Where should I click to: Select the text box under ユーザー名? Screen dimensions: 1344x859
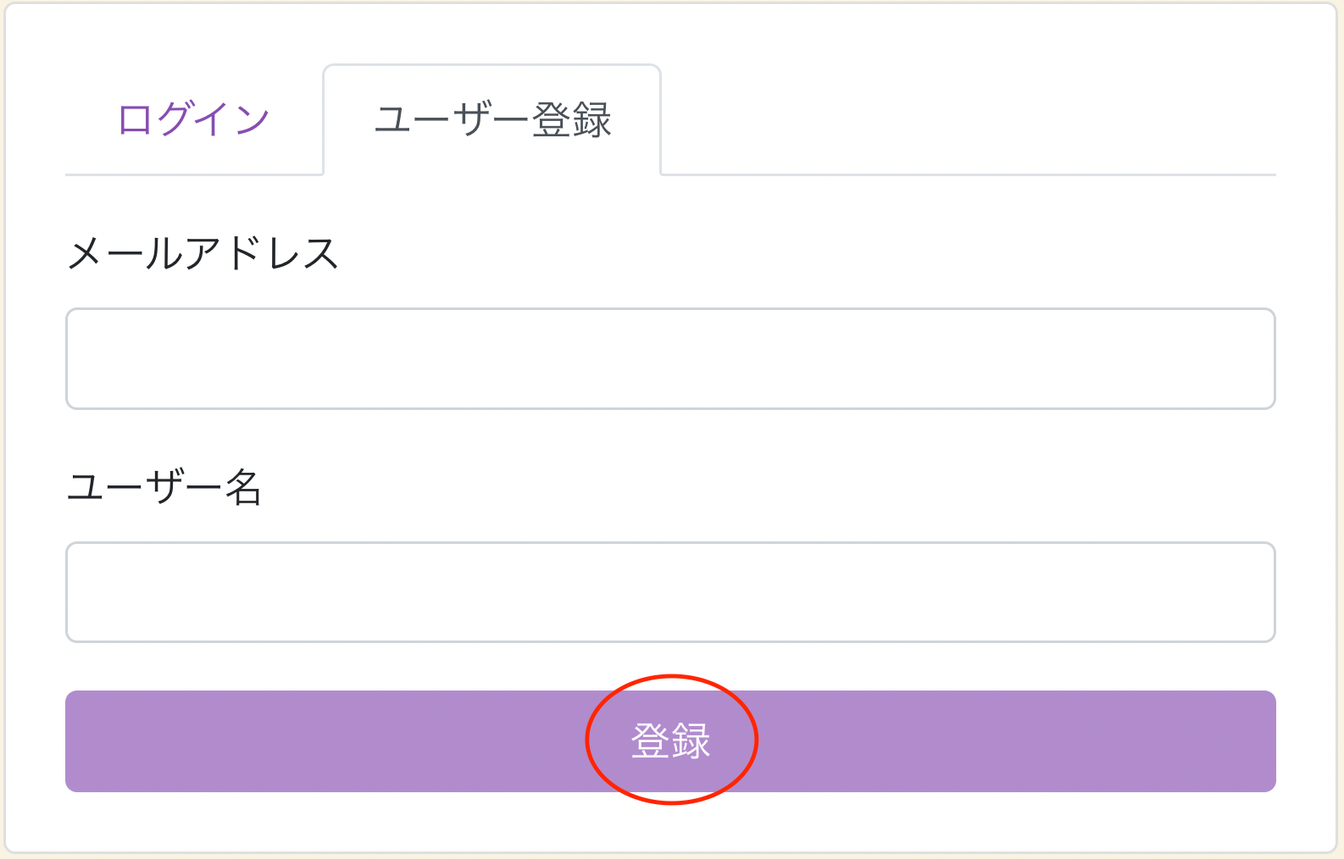click(x=670, y=592)
